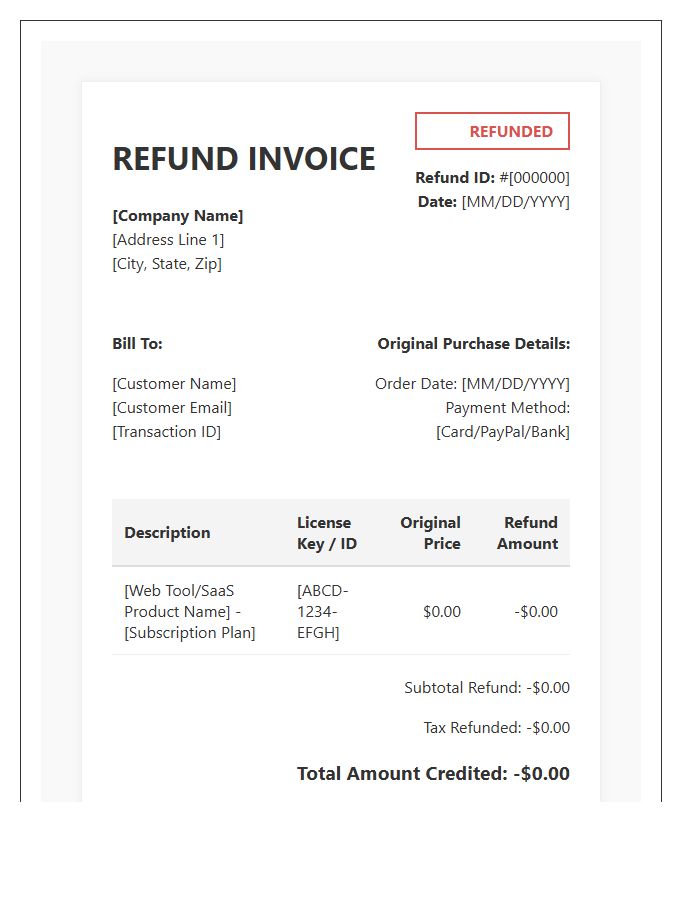Select the [Transaction ID] placeholder
Viewport: 700px width, 900px height.
[166, 432]
